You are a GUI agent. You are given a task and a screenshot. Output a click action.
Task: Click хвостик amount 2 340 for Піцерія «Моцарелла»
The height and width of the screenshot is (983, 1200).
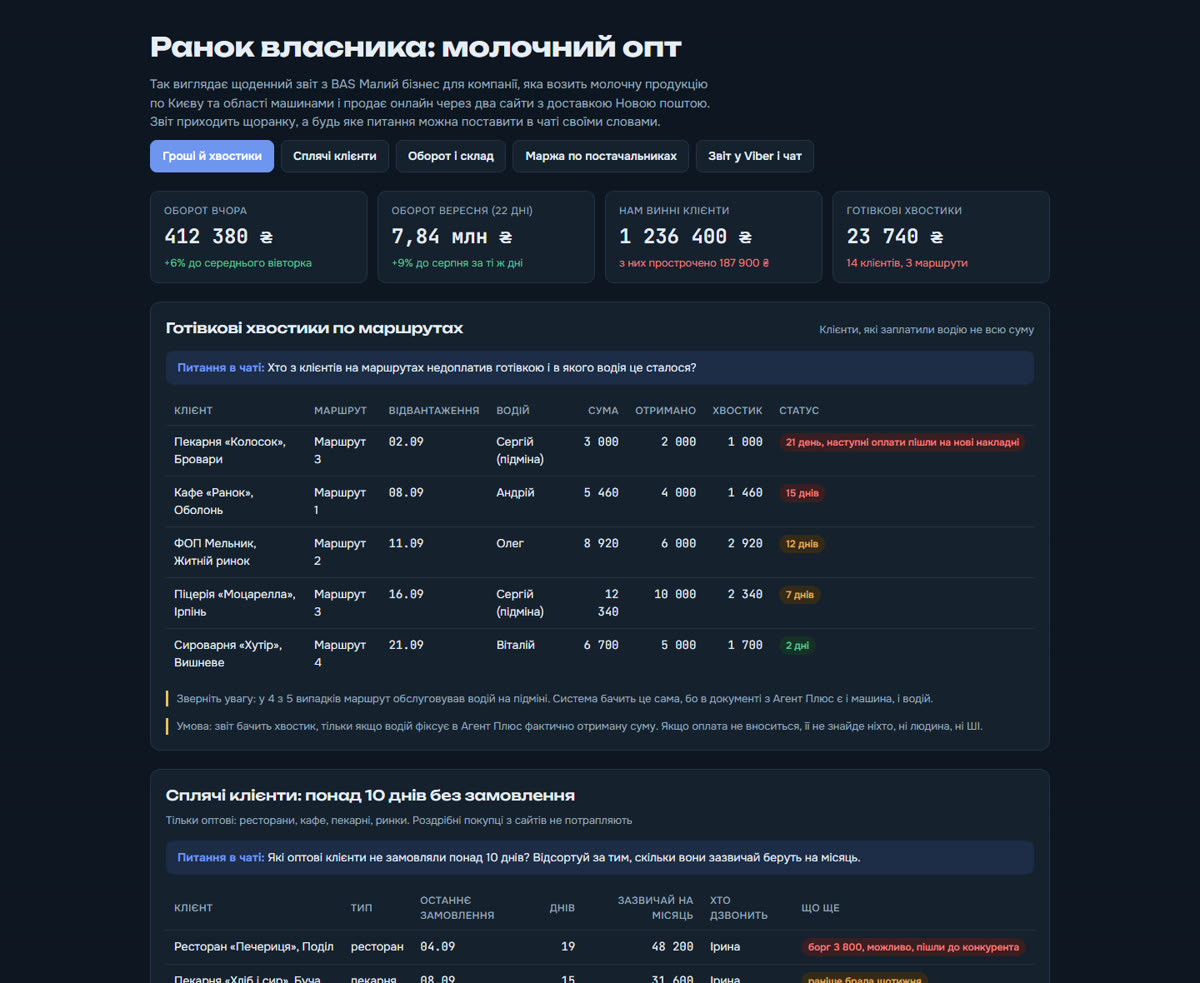(x=745, y=595)
